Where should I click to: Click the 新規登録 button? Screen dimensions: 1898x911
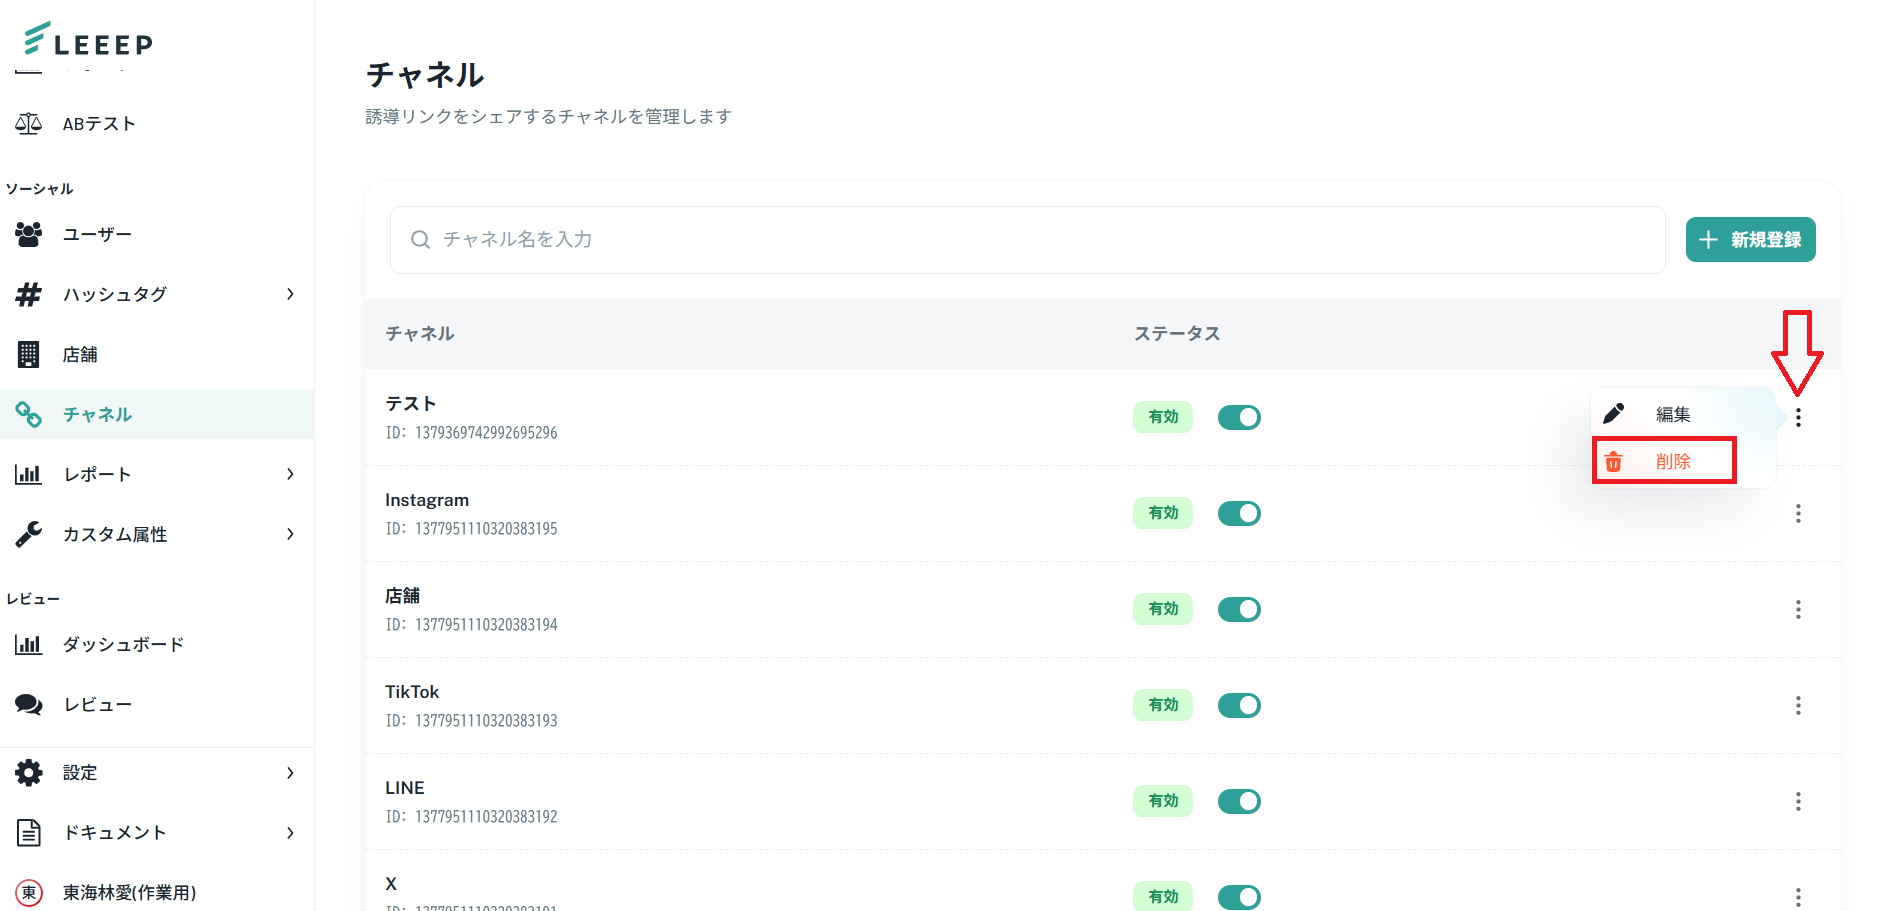pyautogui.click(x=1750, y=240)
